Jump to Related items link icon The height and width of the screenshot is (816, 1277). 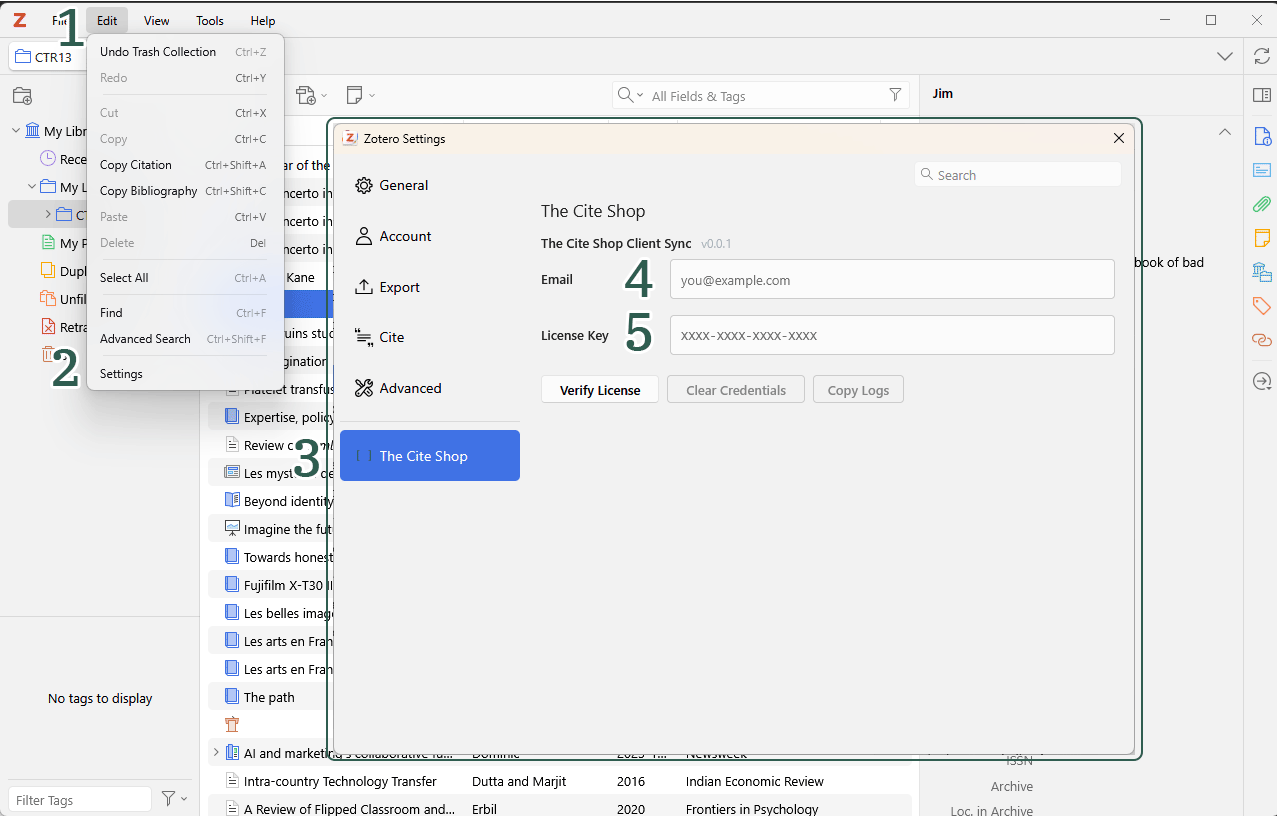point(1262,340)
